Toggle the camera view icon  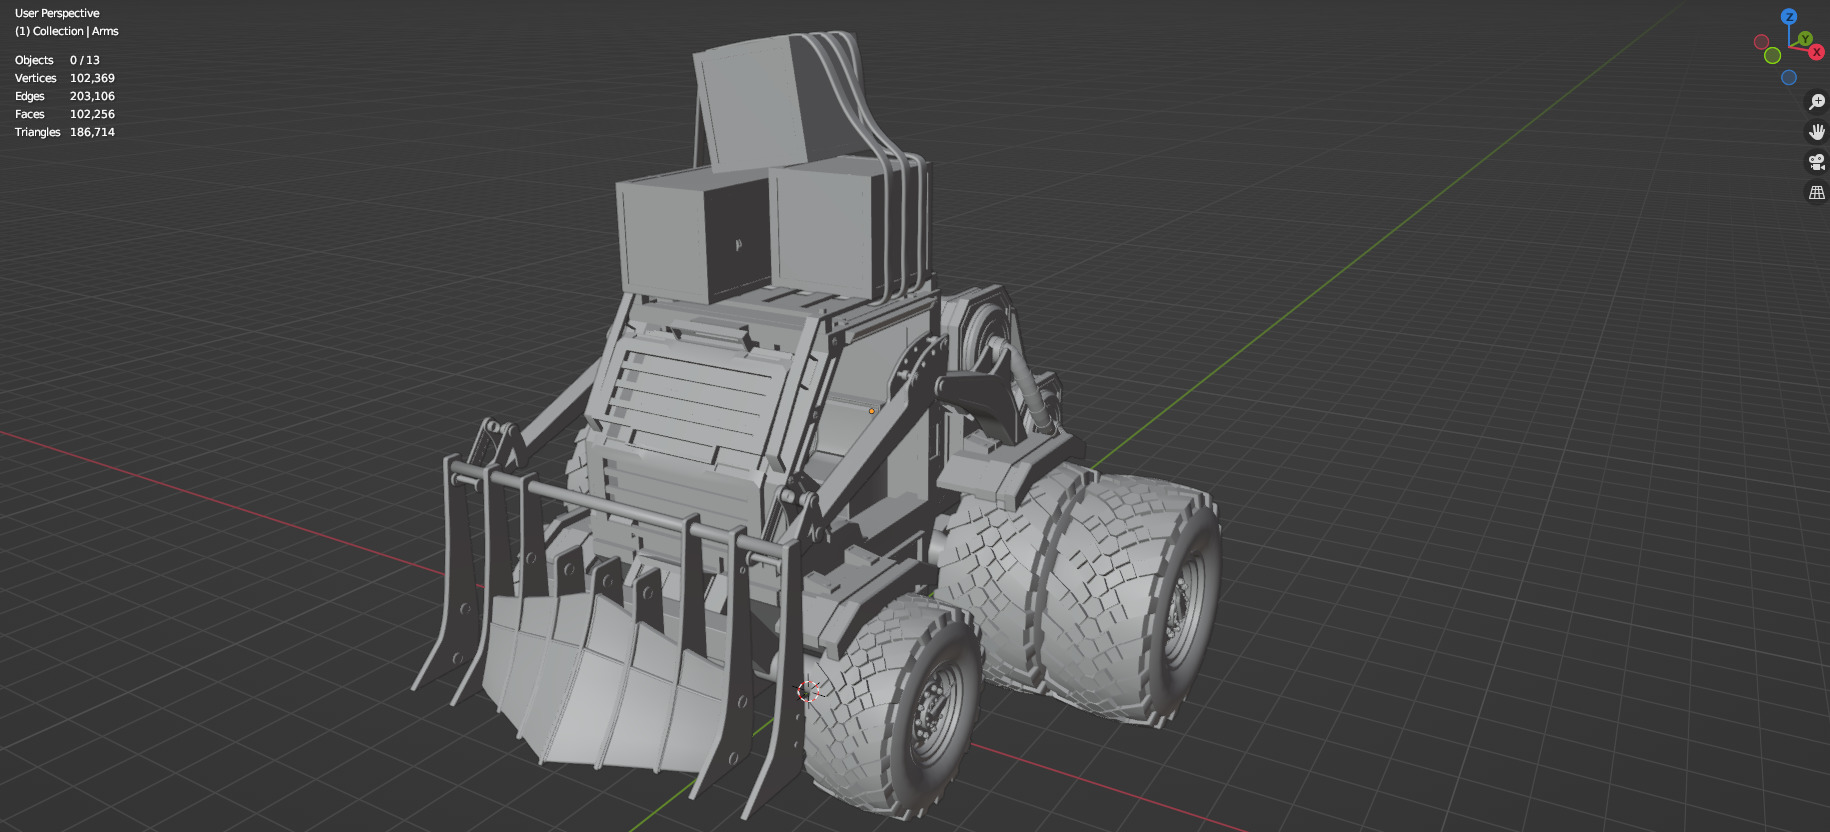(1817, 162)
